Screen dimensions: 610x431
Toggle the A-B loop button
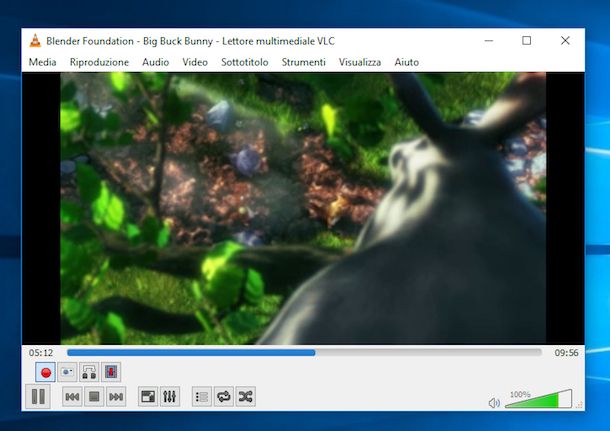[89, 372]
